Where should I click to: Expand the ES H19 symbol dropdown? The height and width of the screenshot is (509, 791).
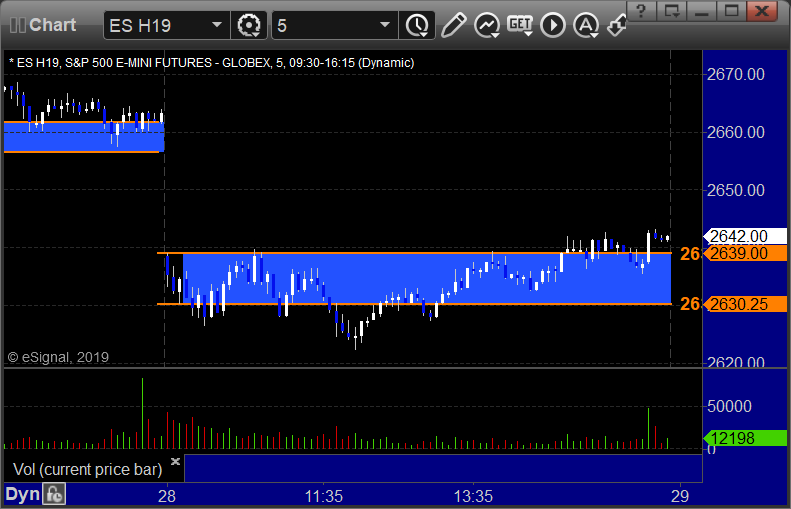coord(217,25)
